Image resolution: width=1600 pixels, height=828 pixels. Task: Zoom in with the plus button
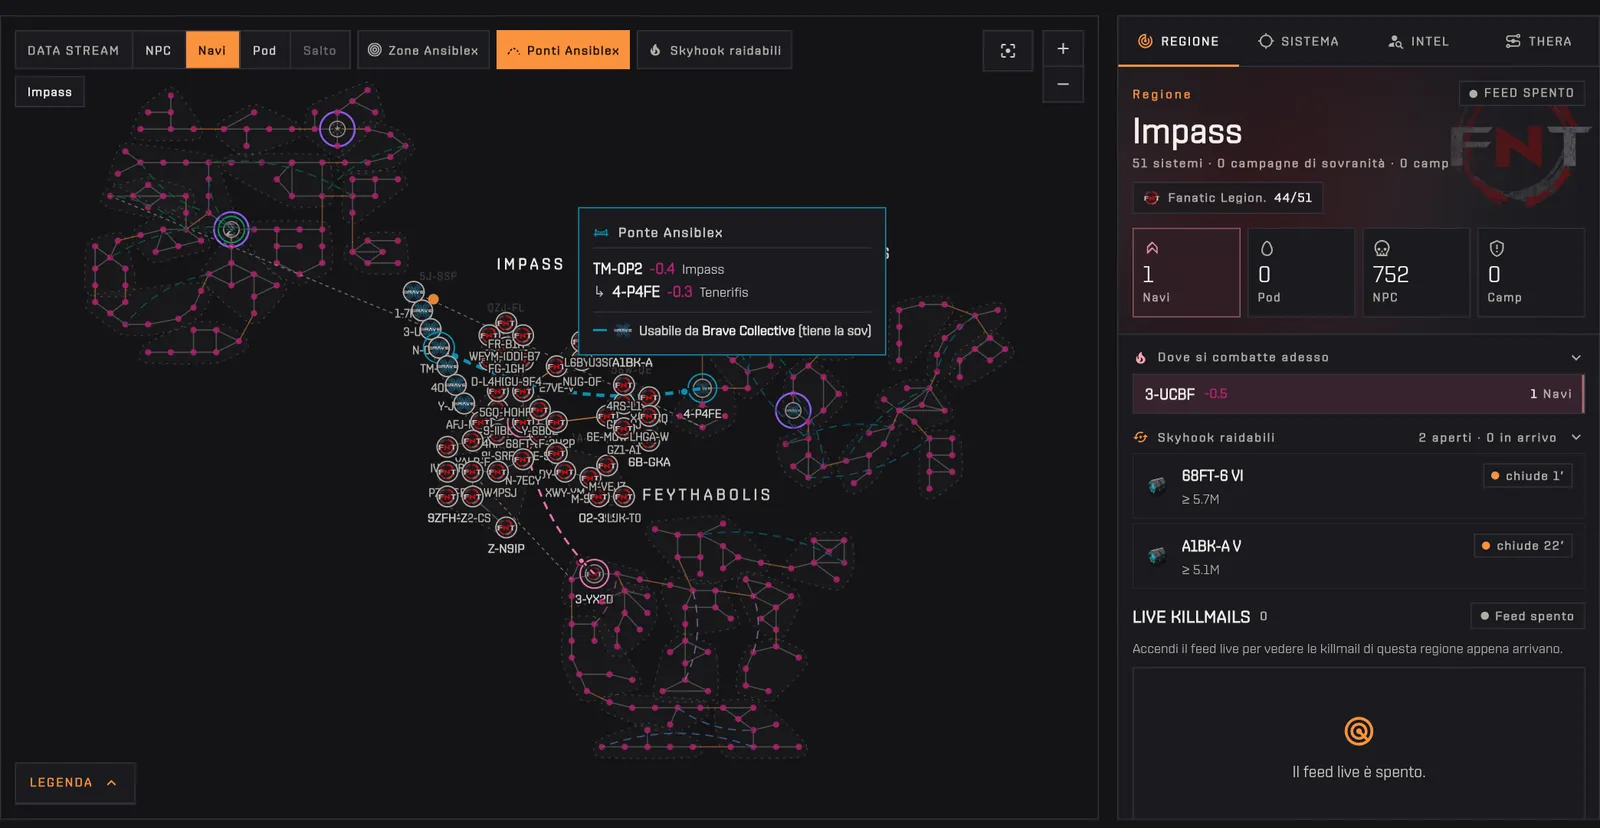[1063, 48]
